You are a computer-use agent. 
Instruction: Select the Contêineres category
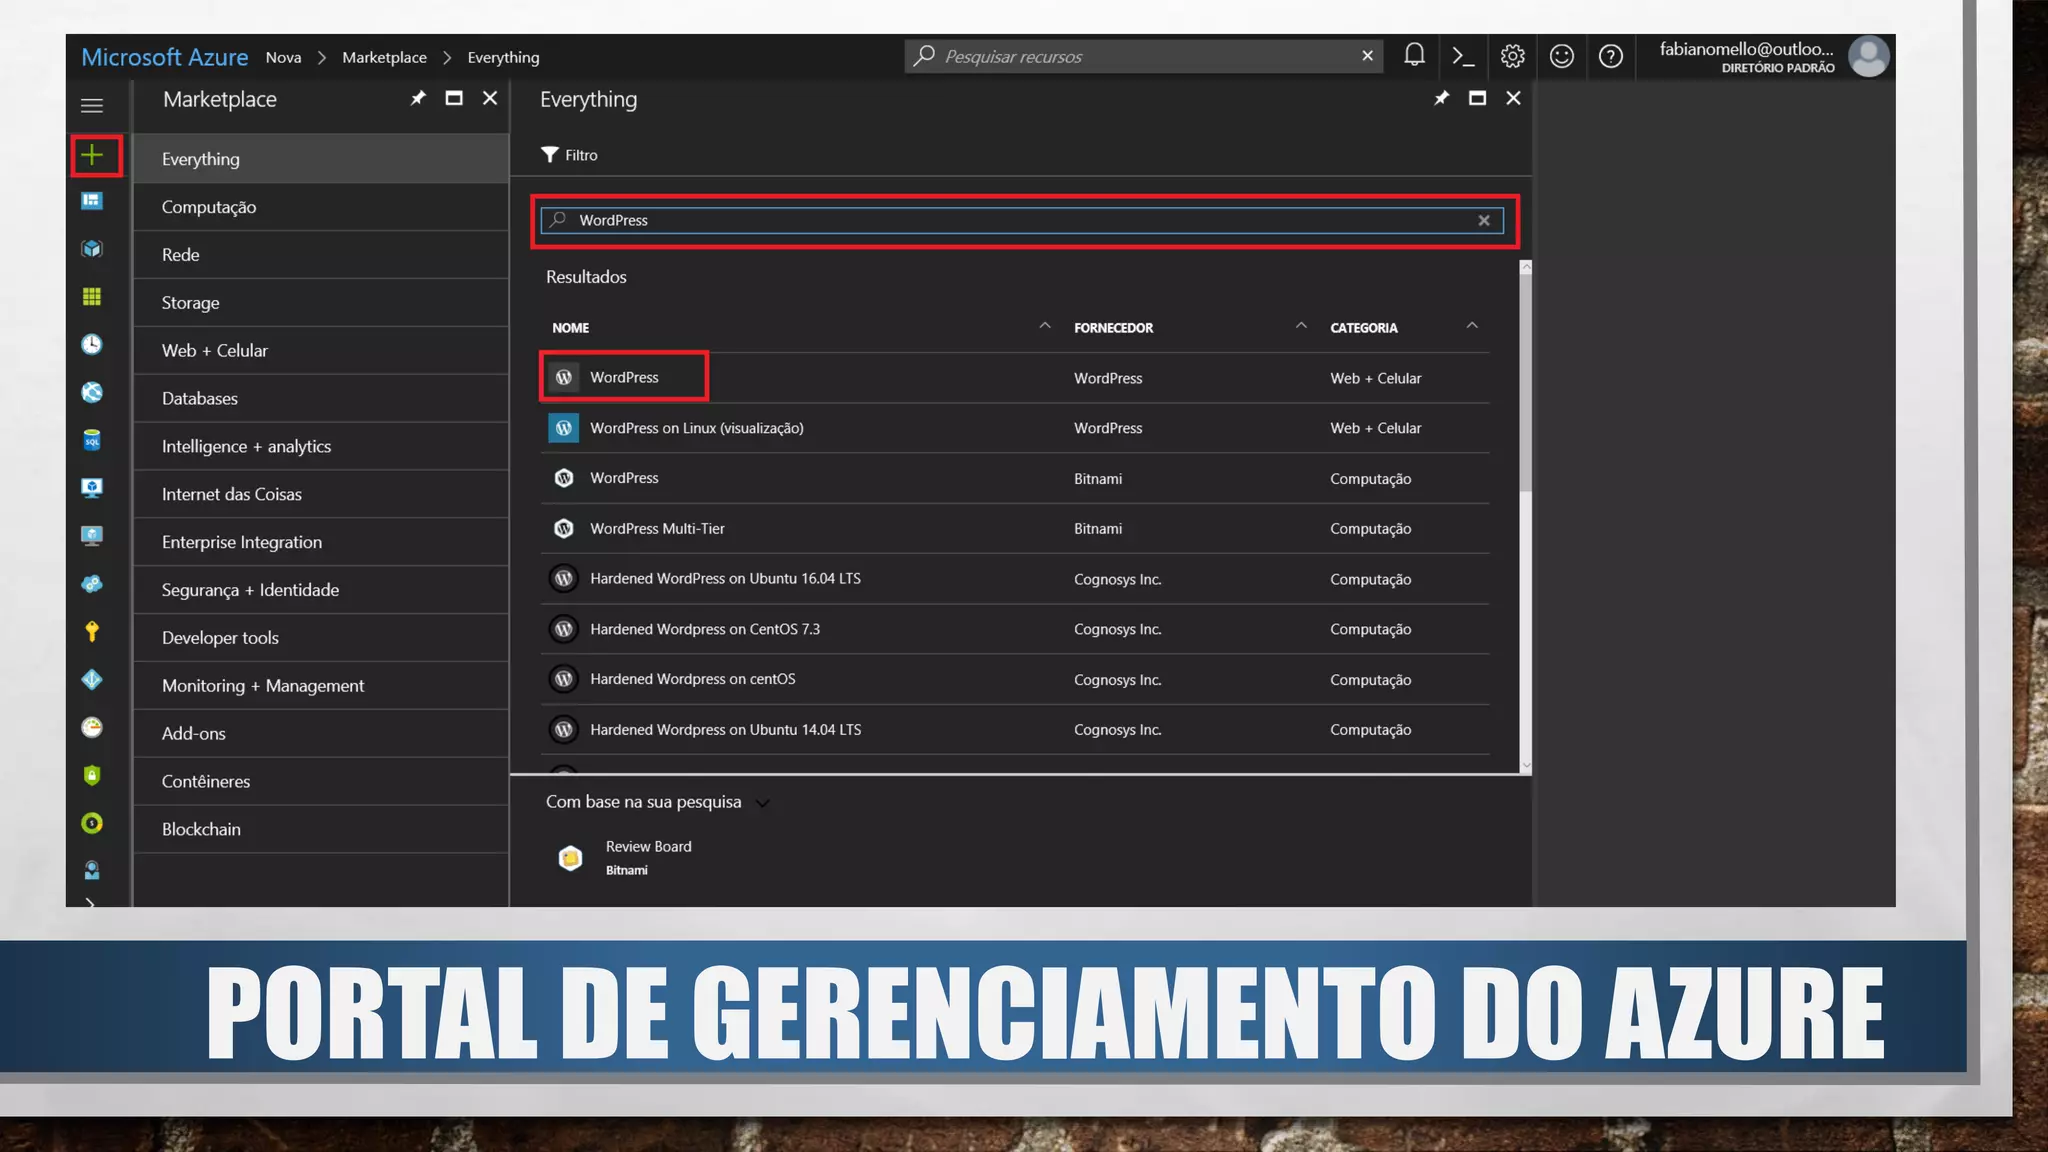pos(321,782)
